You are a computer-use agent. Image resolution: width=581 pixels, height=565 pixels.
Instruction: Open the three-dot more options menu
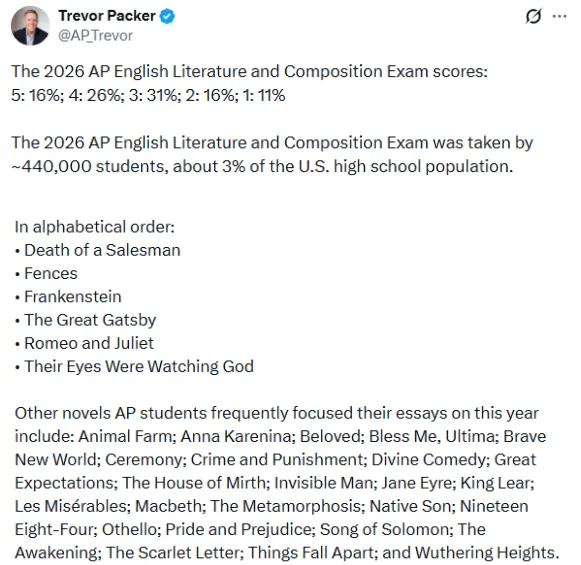point(560,16)
